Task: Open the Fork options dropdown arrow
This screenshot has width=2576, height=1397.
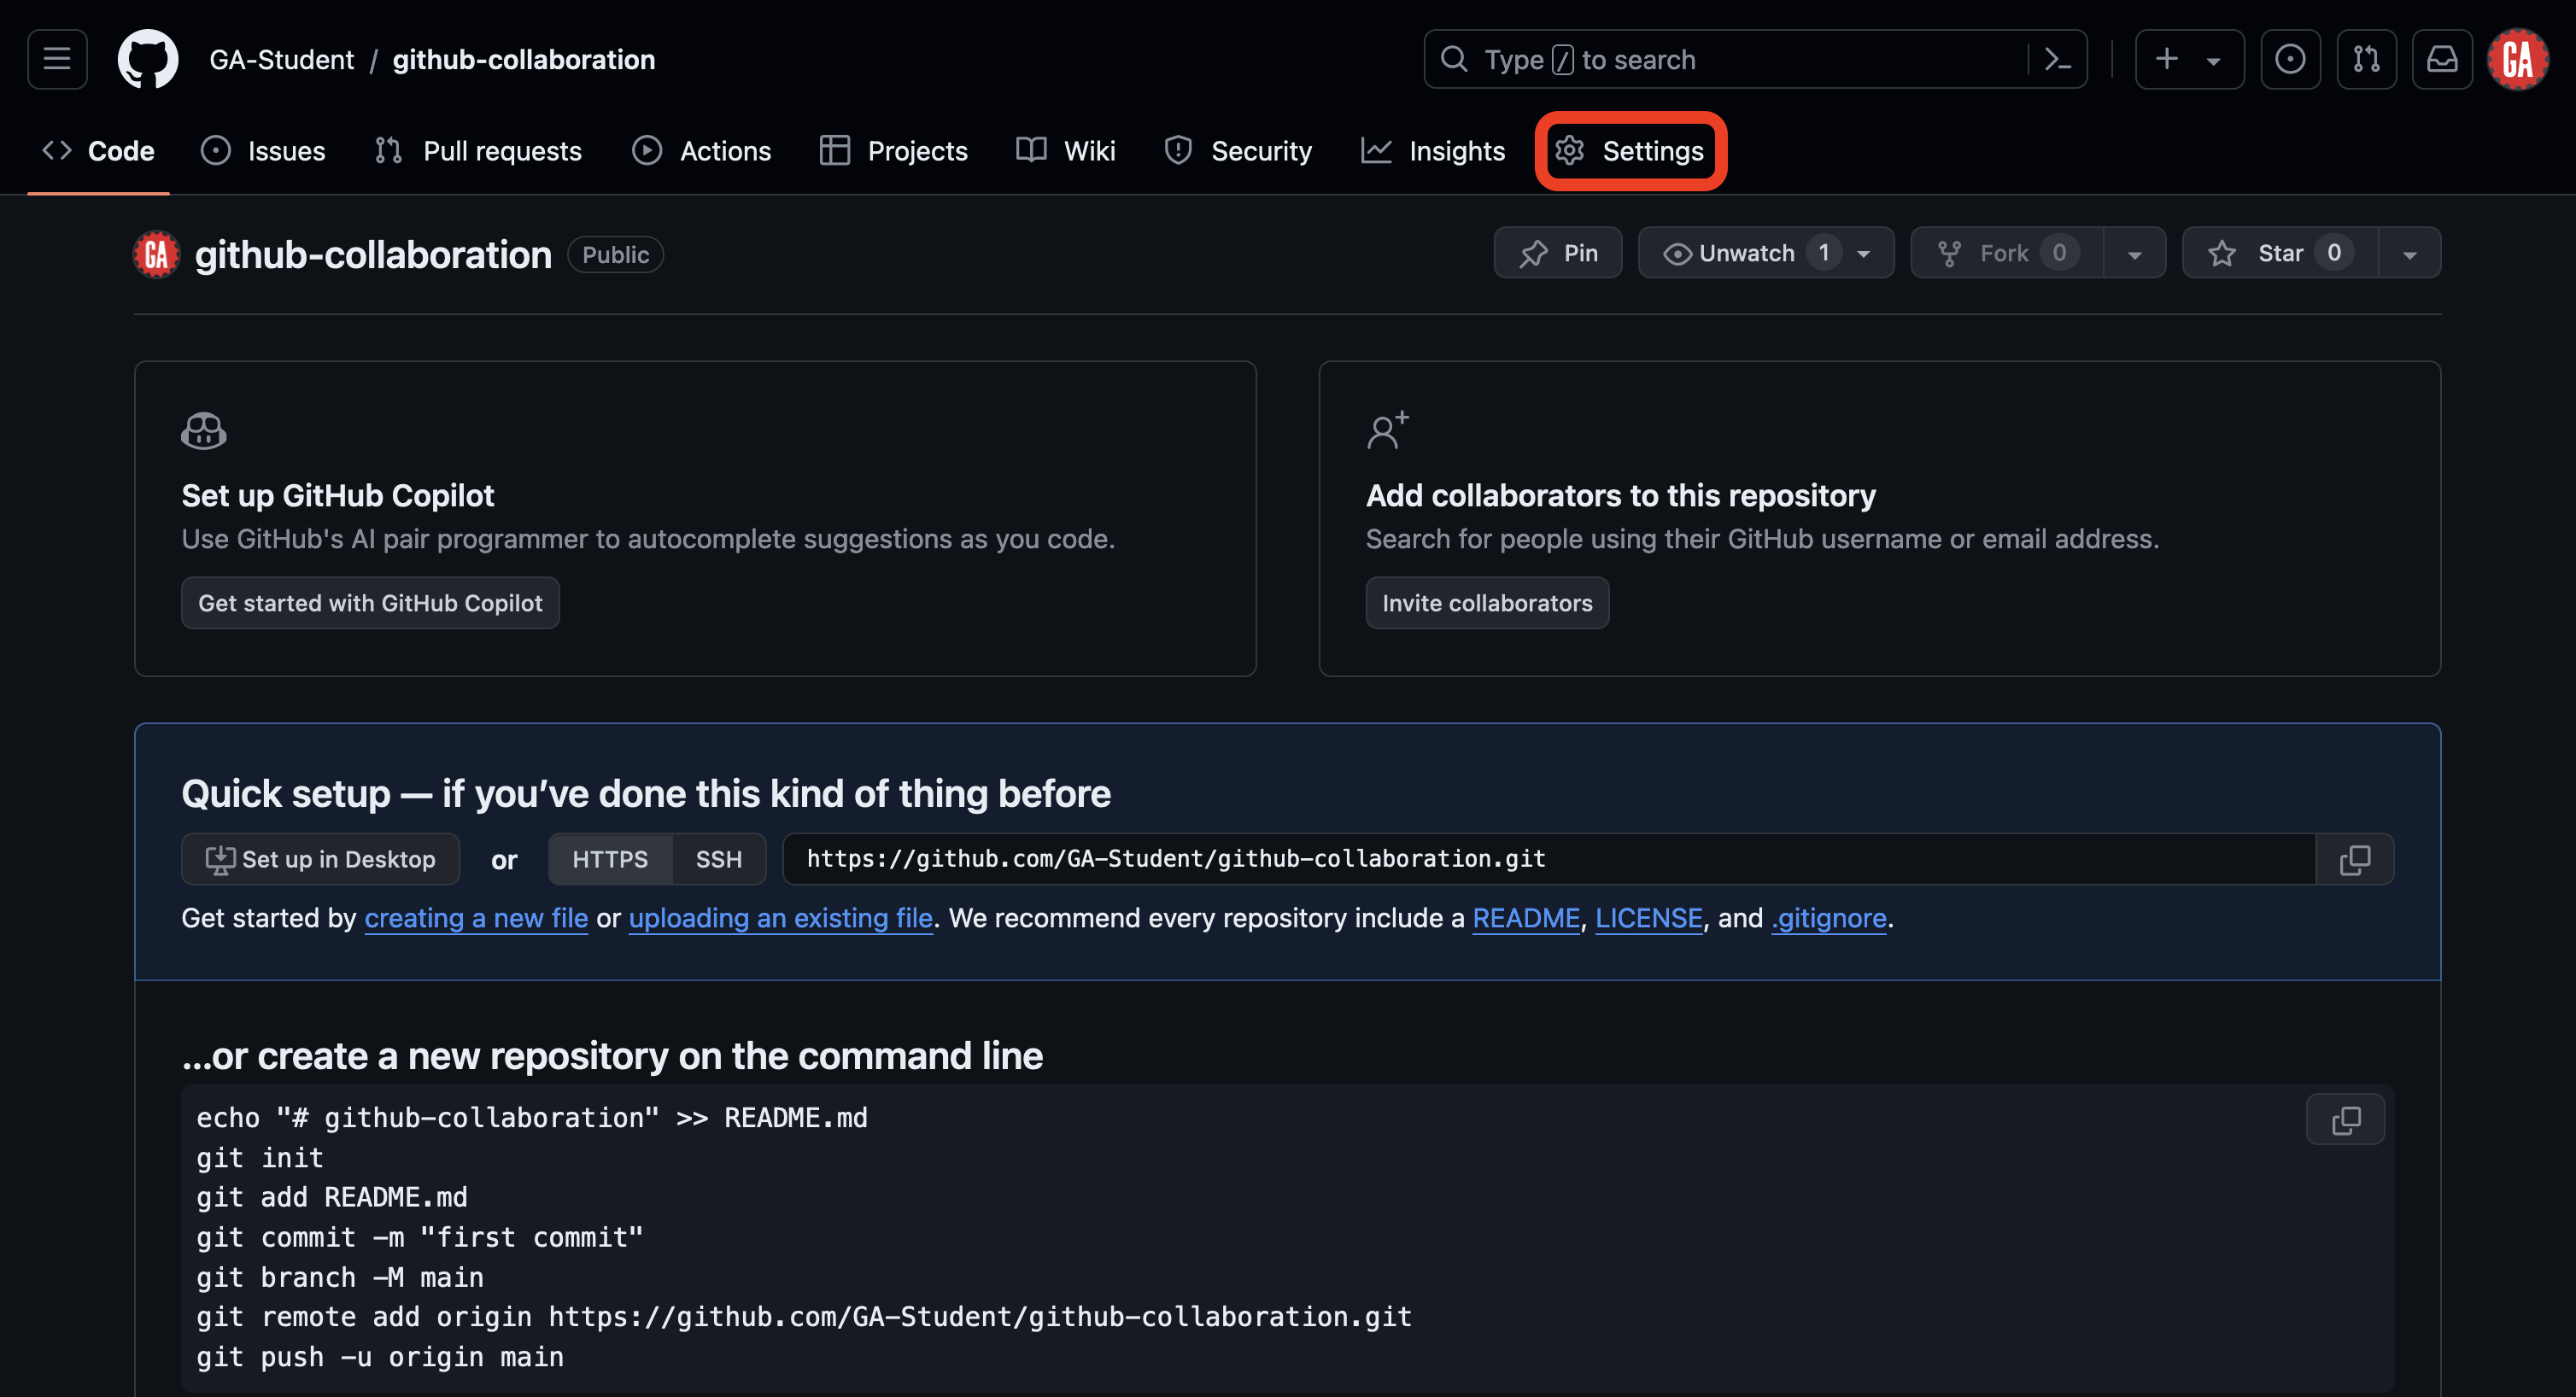Action: coord(2134,253)
